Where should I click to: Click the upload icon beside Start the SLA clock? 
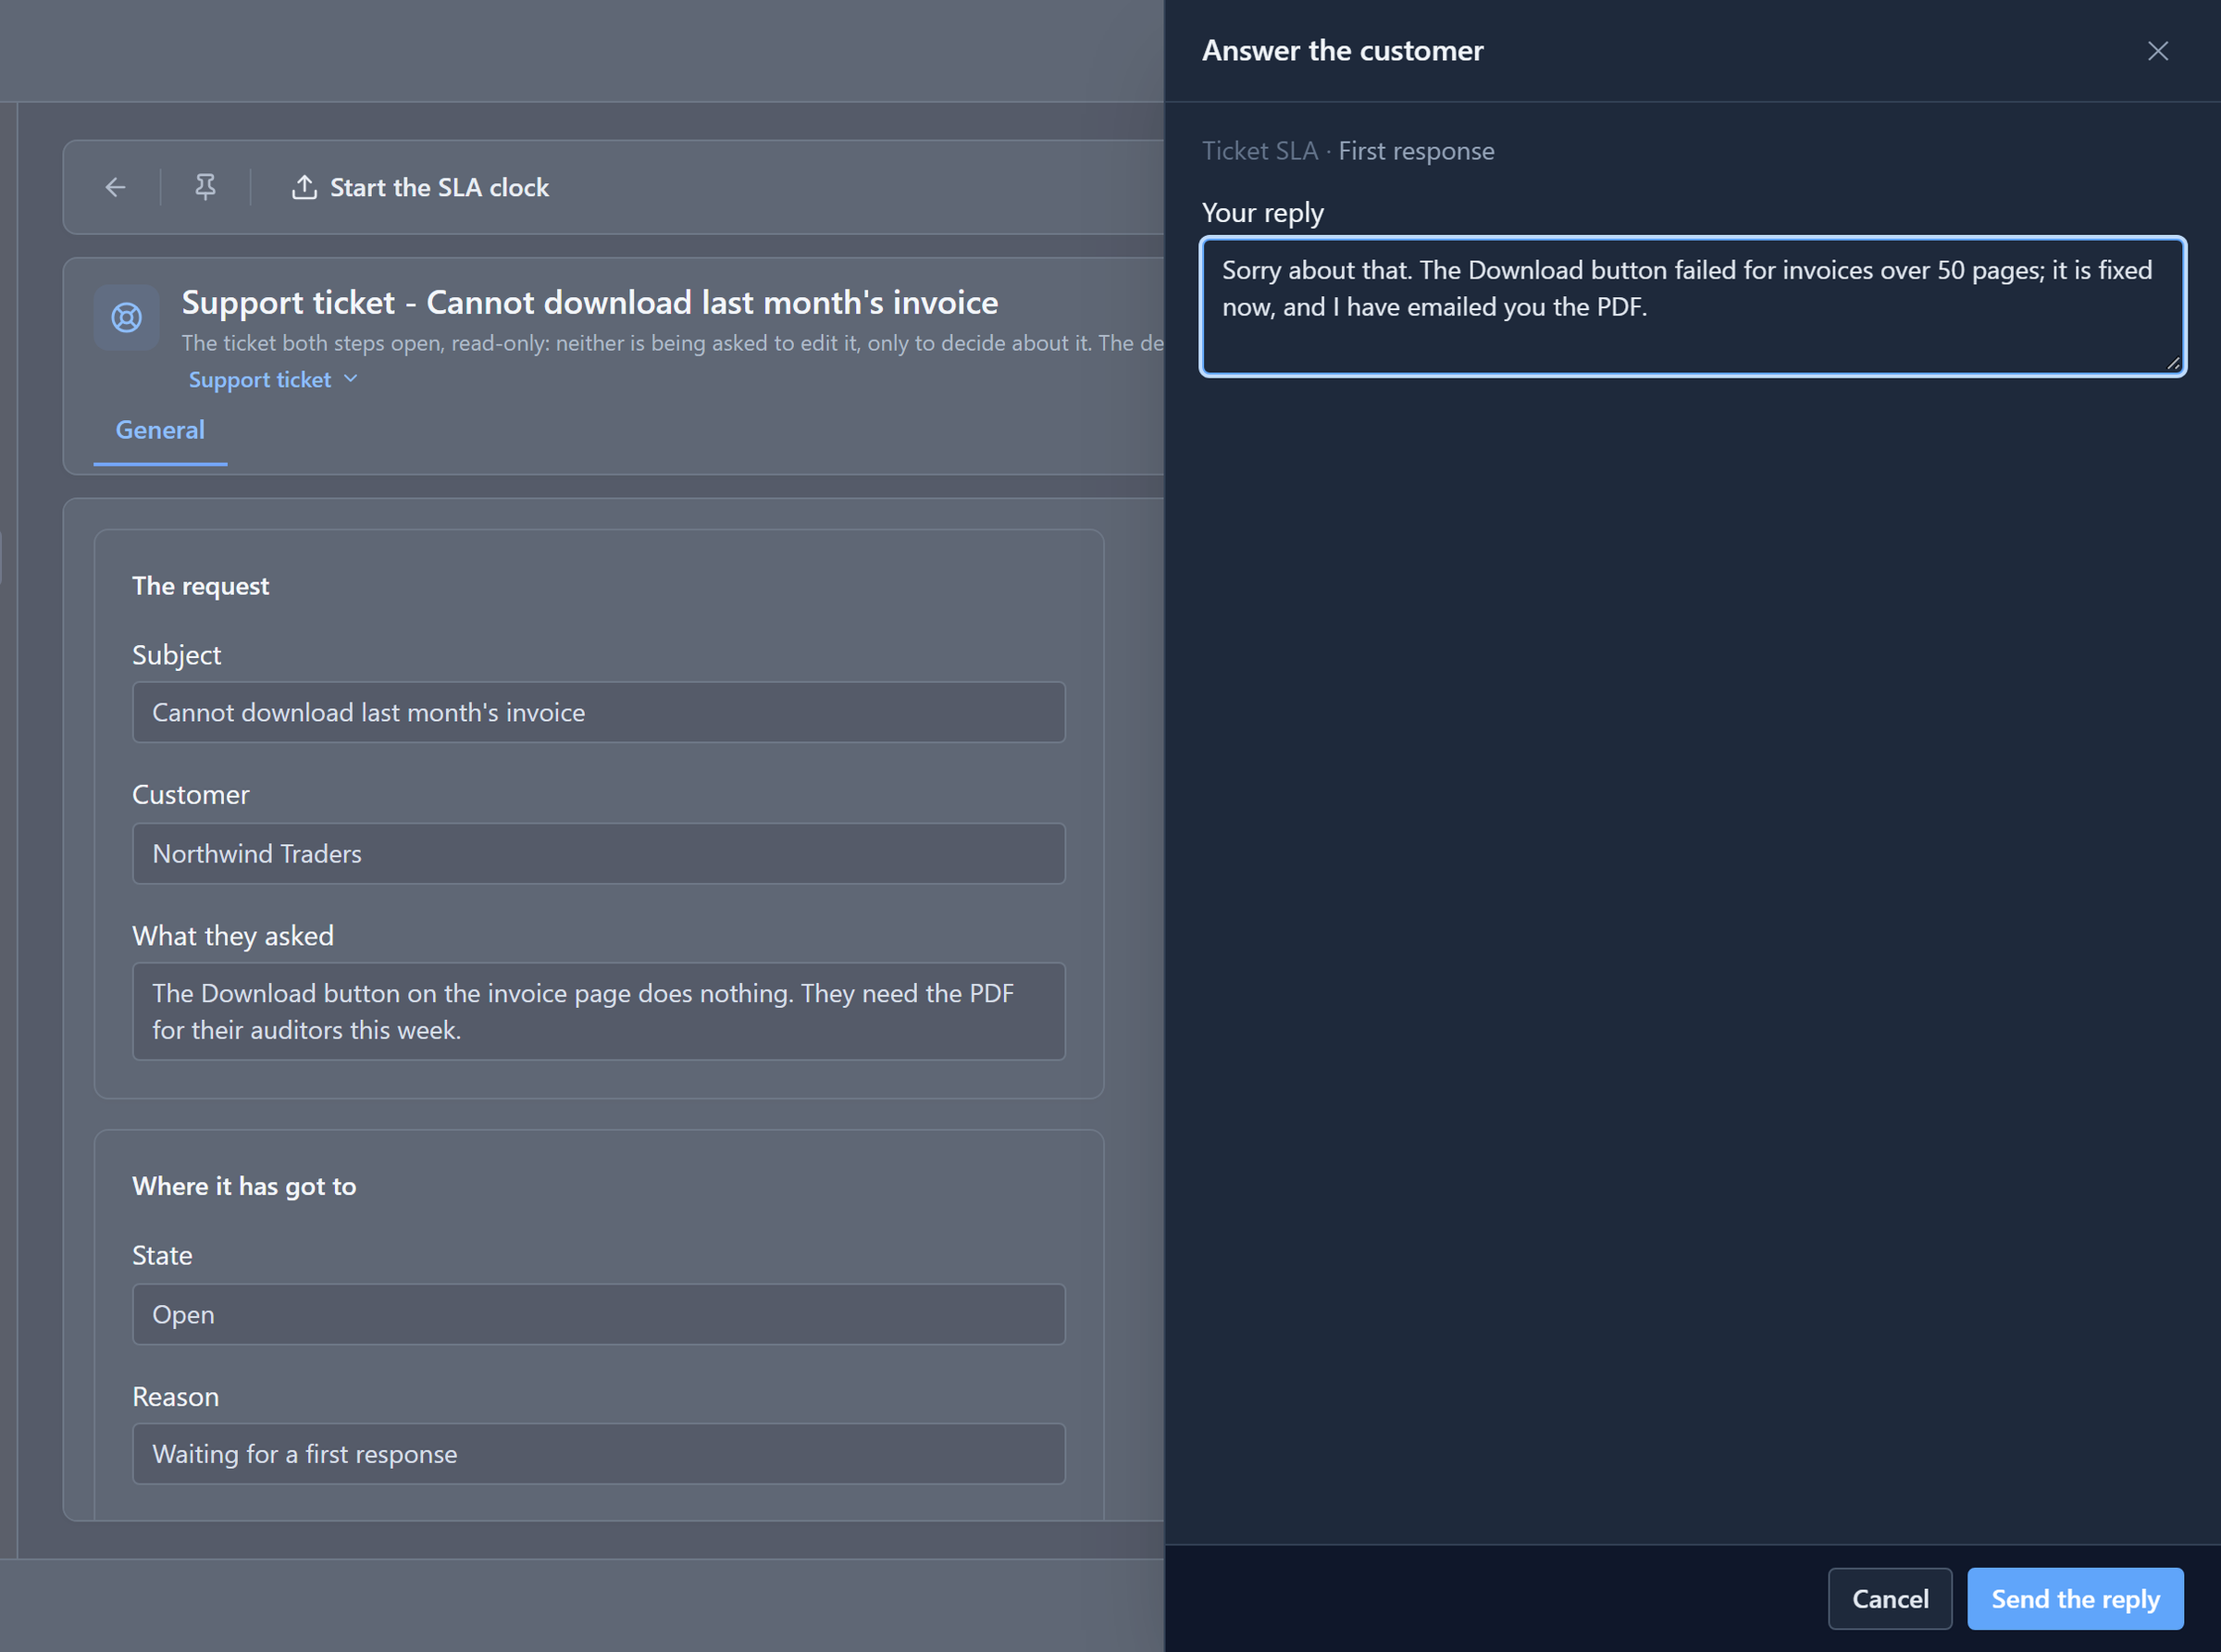click(304, 187)
